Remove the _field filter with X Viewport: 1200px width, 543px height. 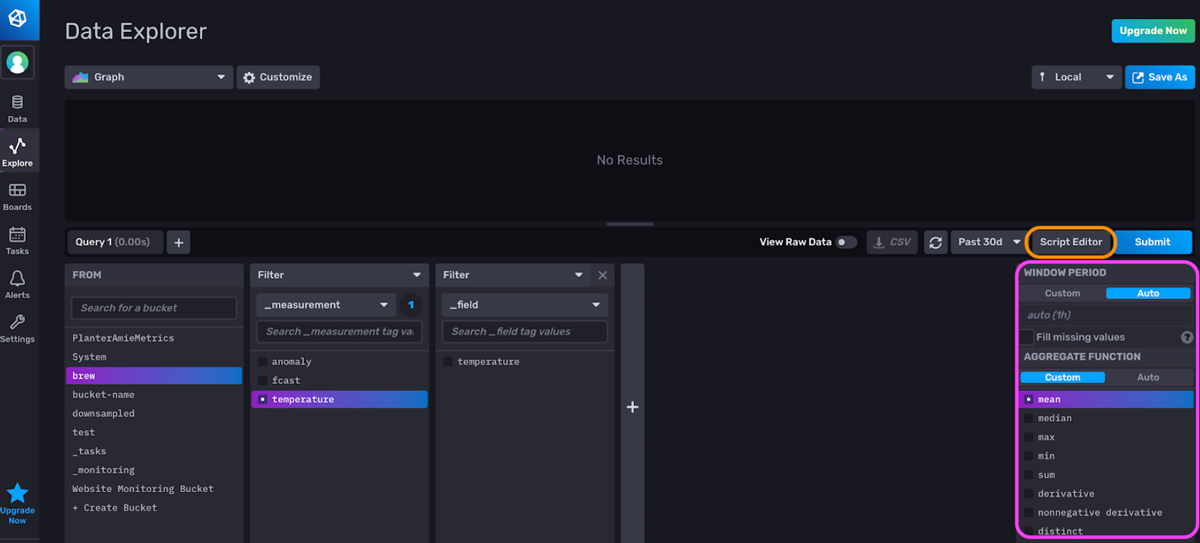[x=602, y=275]
